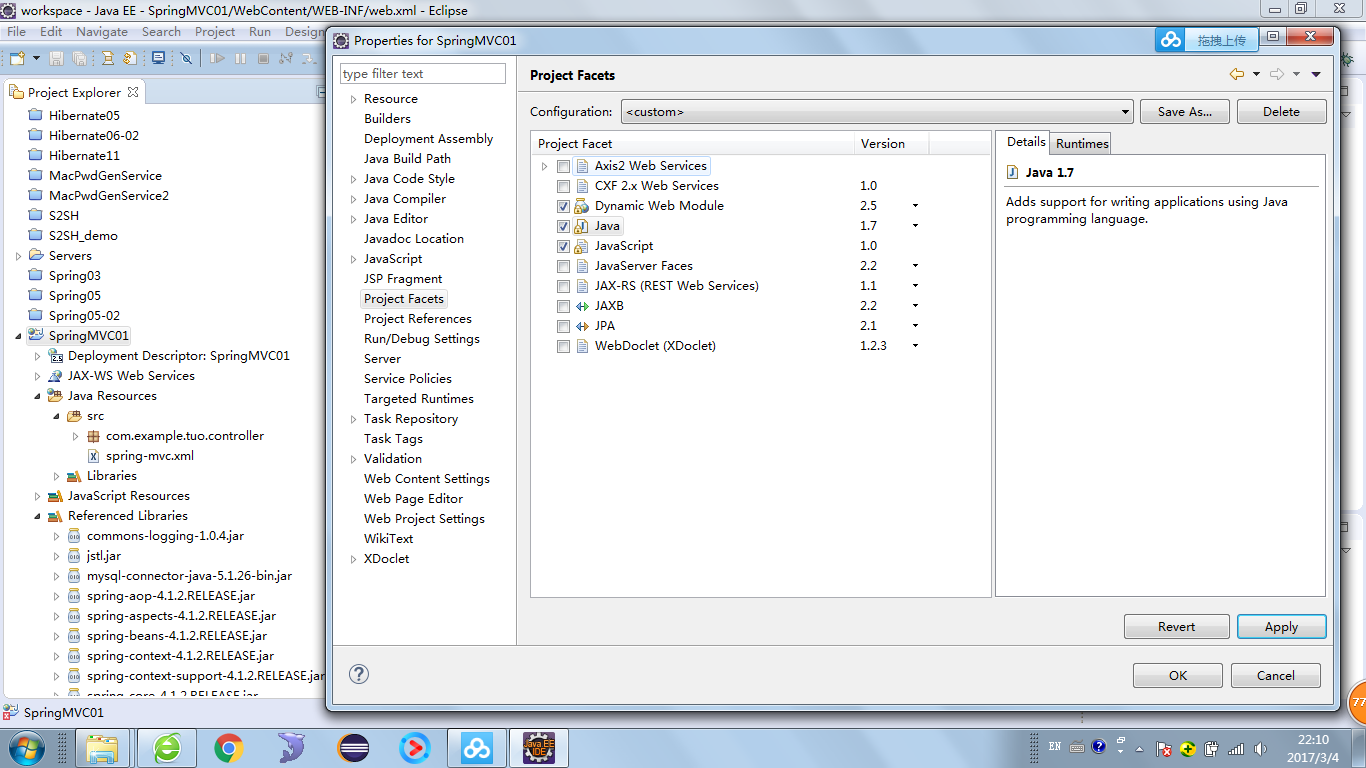Click the Save All icon in Eclipse toolbar

[79, 58]
